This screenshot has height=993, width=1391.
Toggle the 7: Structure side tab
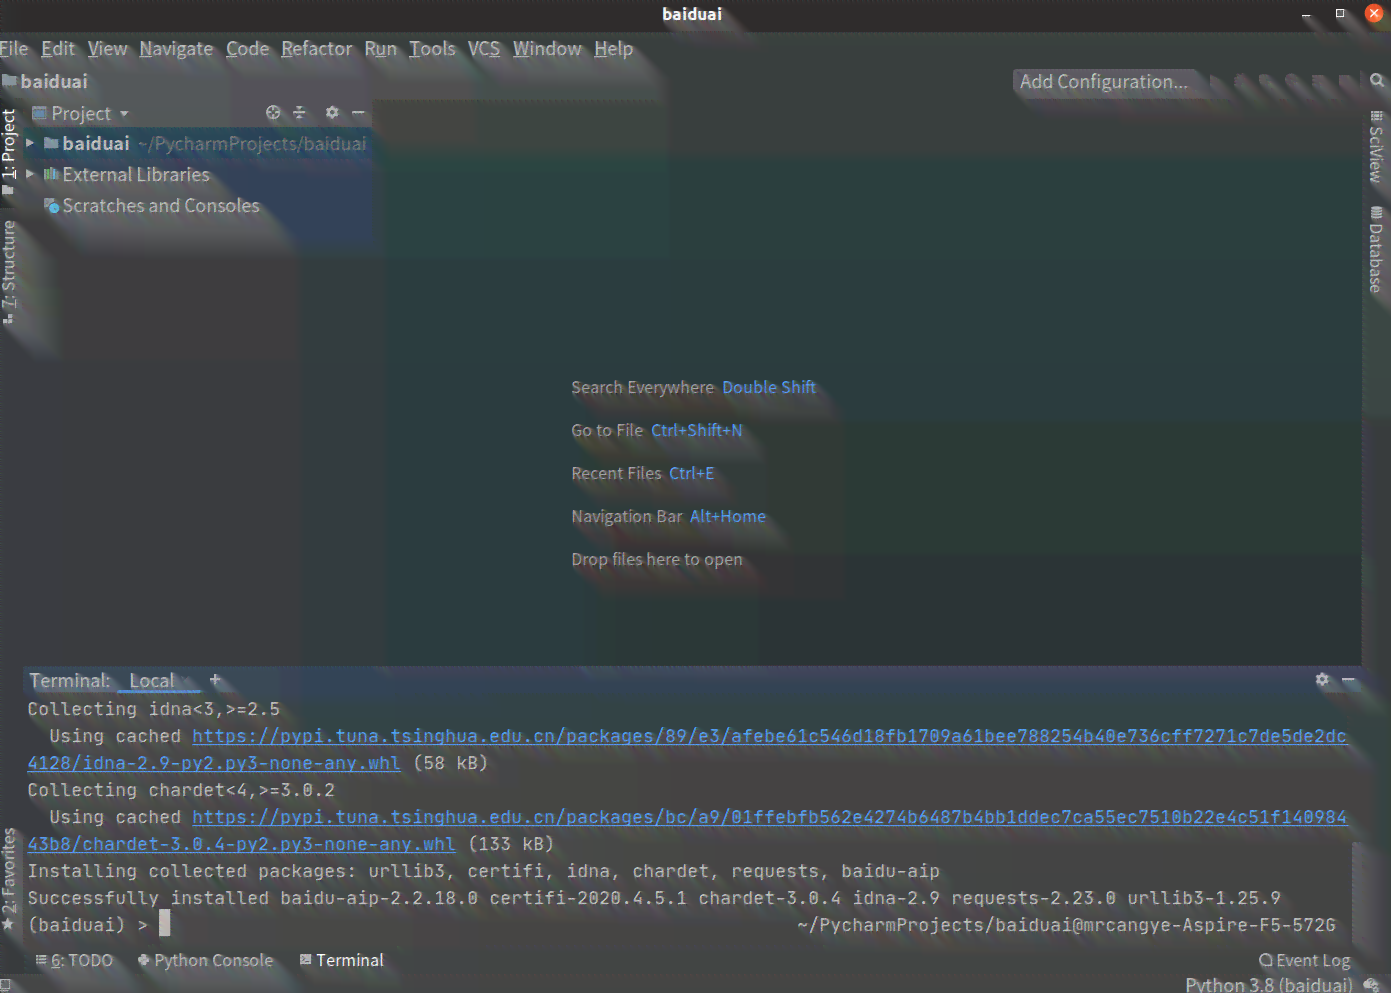coord(9,272)
